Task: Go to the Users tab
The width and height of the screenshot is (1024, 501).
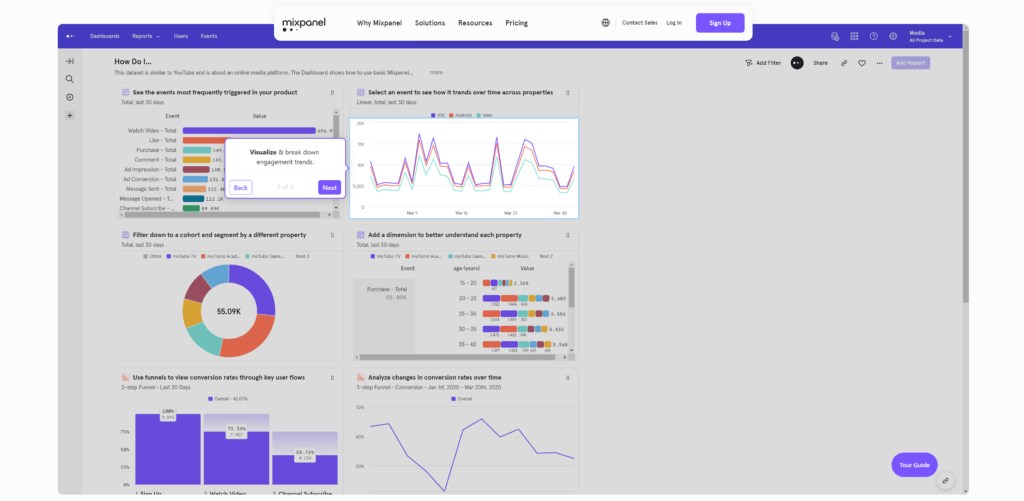Action: (181, 37)
